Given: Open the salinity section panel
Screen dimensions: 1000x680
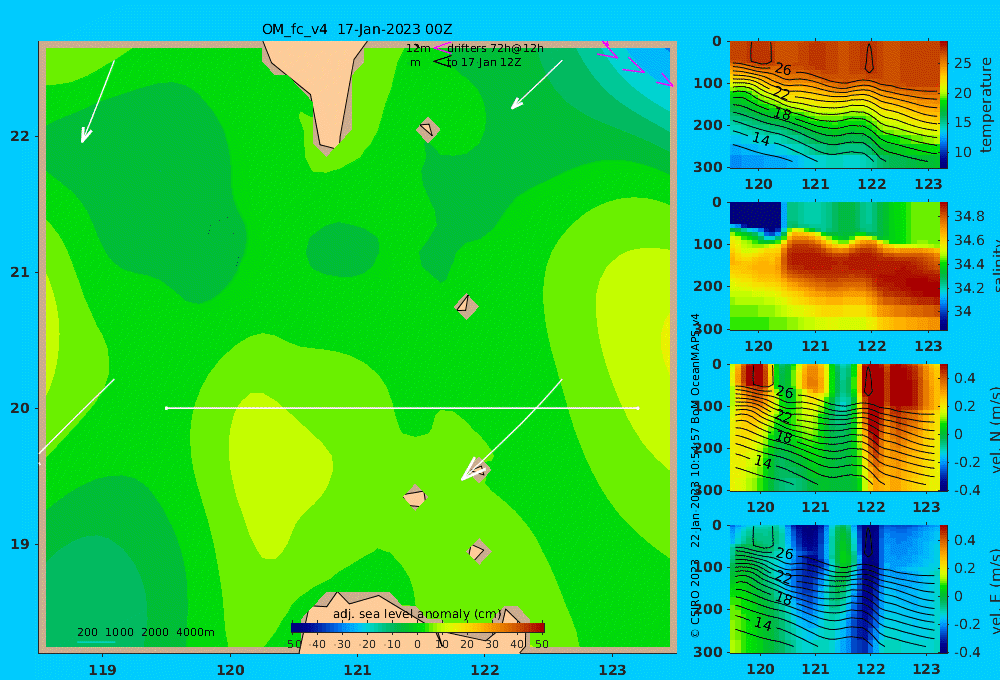Looking at the screenshot, I should pyautogui.click(x=834, y=266).
